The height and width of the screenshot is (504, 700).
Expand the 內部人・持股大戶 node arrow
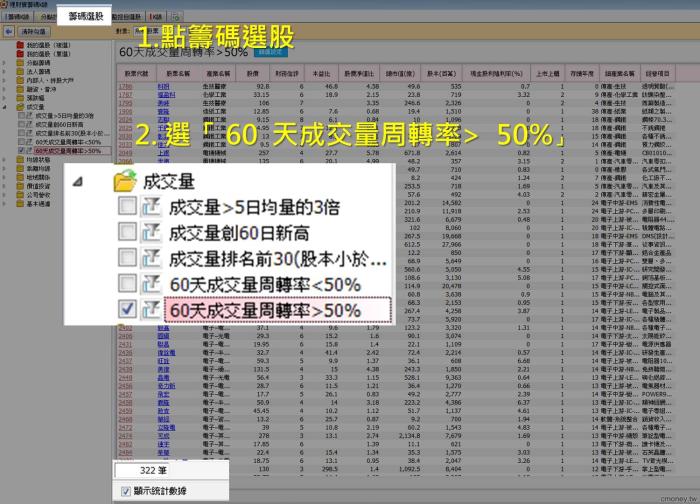(x=4, y=80)
